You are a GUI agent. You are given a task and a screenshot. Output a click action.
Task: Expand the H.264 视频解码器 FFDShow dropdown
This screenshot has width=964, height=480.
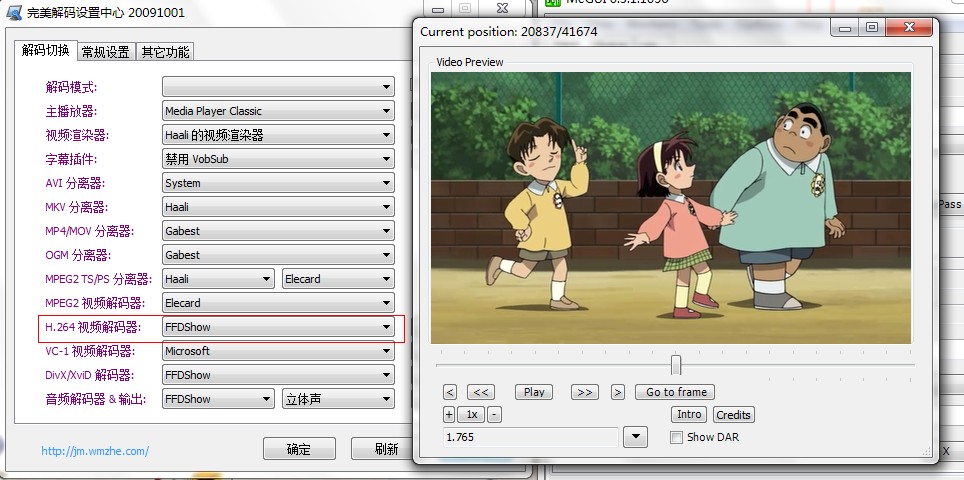point(386,327)
